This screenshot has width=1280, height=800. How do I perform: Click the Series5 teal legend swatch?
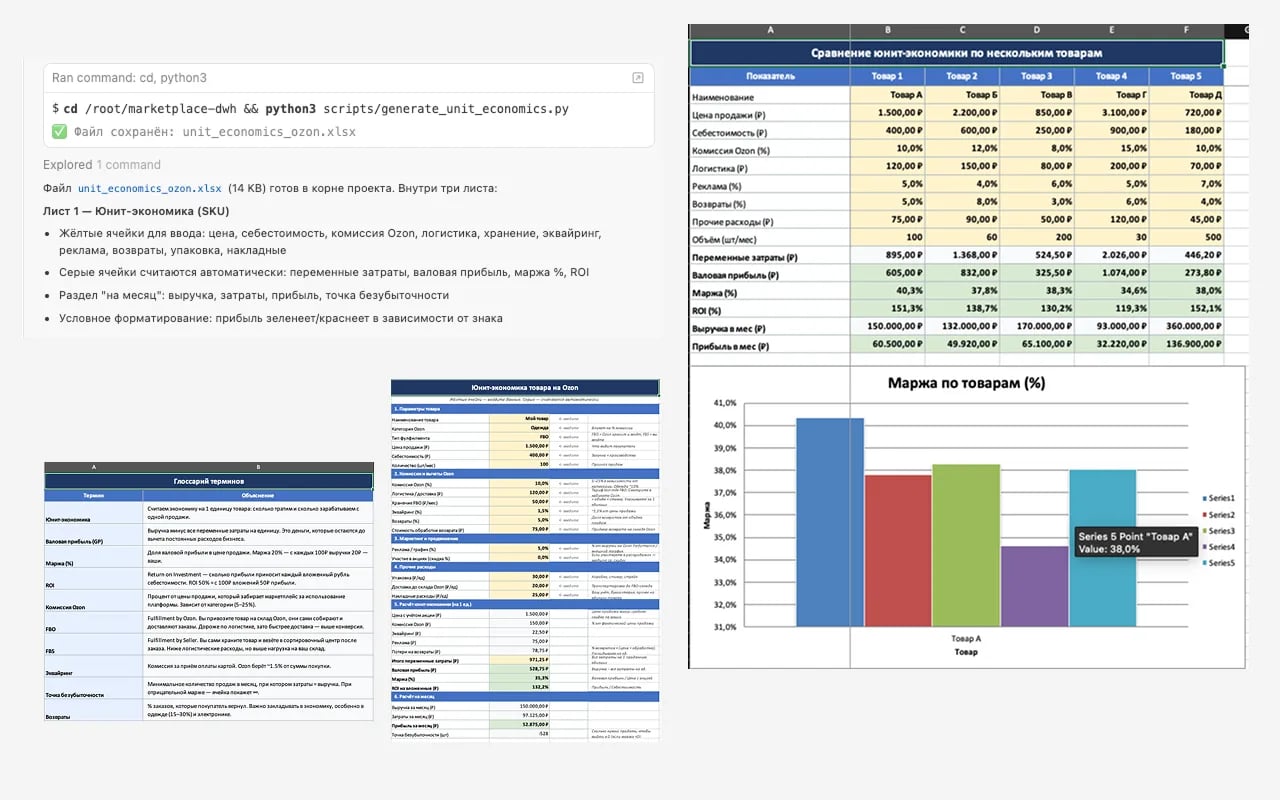1203,563
